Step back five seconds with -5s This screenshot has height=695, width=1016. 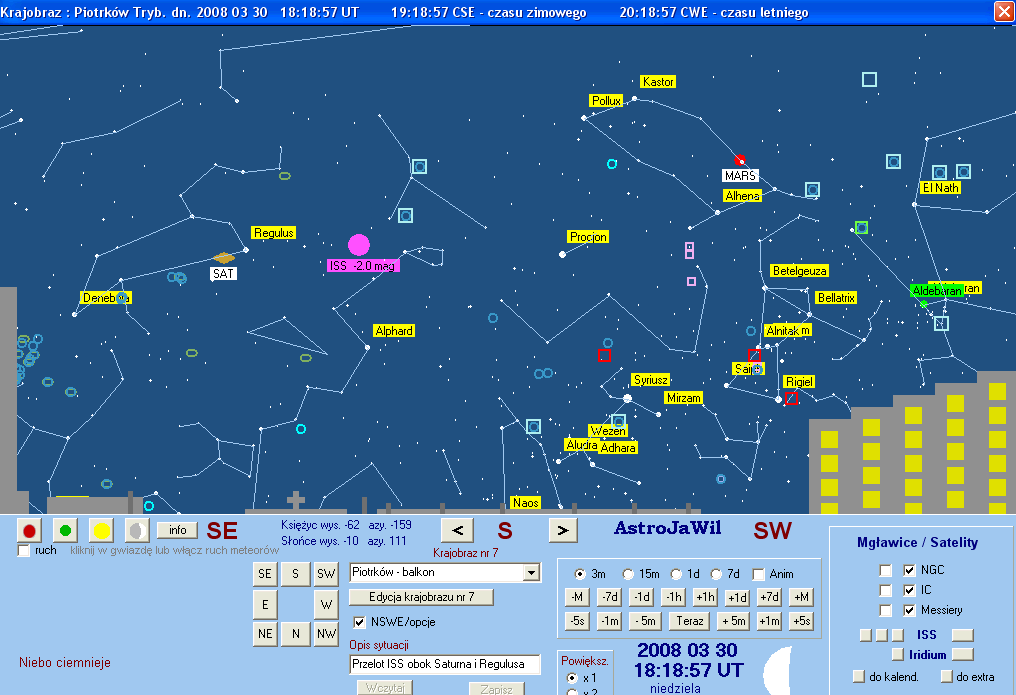point(577,621)
